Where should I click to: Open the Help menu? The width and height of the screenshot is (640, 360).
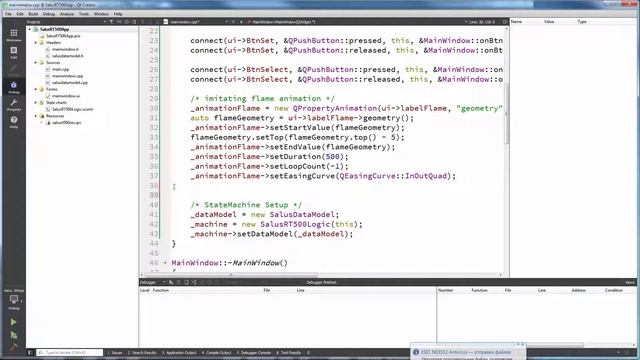(118, 13)
